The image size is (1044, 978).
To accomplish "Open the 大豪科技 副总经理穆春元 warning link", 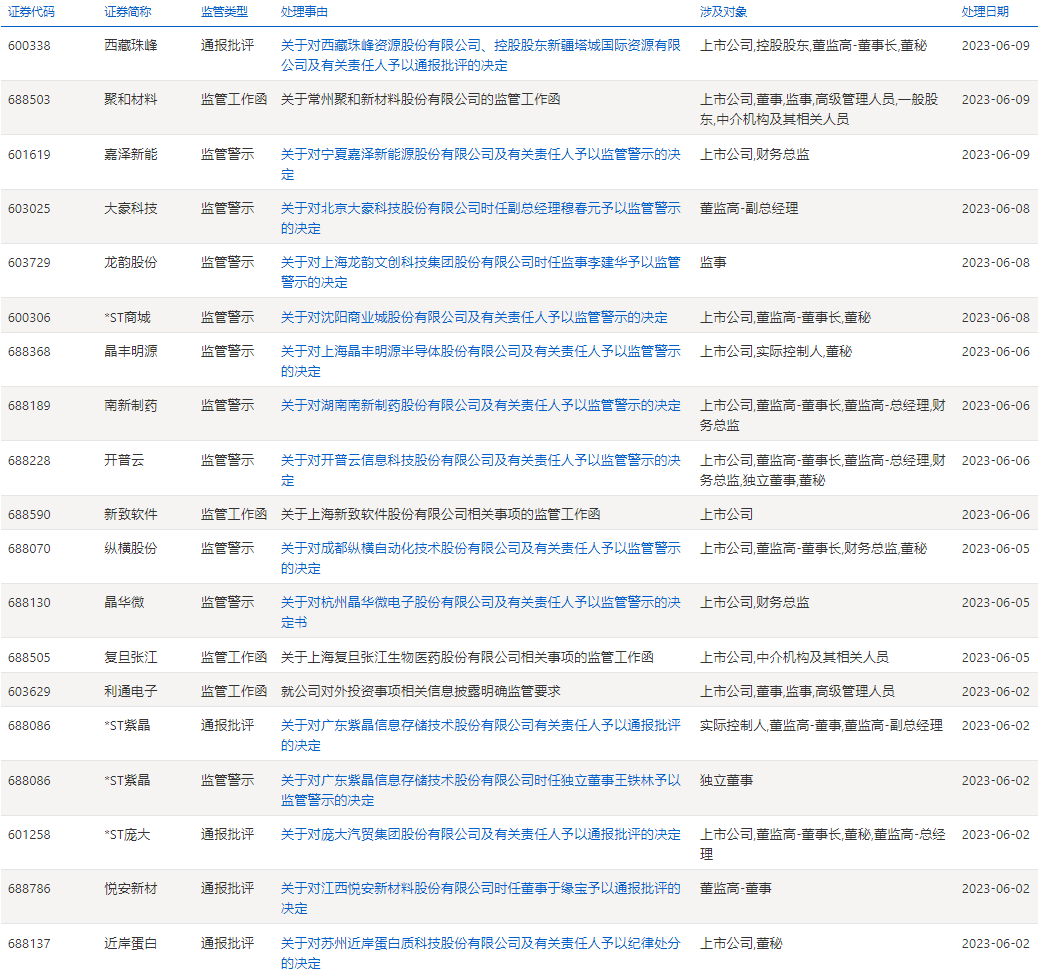I will pyautogui.click(x=480, y=218).
